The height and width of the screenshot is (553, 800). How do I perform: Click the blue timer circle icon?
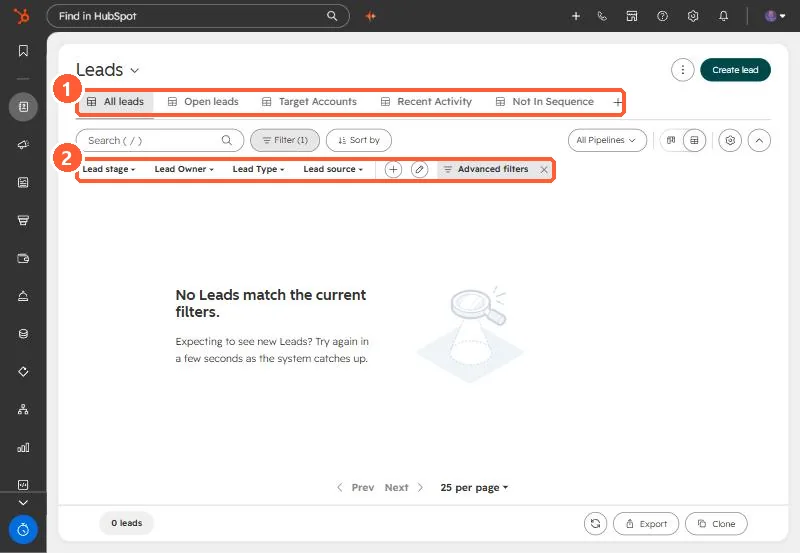23,530
